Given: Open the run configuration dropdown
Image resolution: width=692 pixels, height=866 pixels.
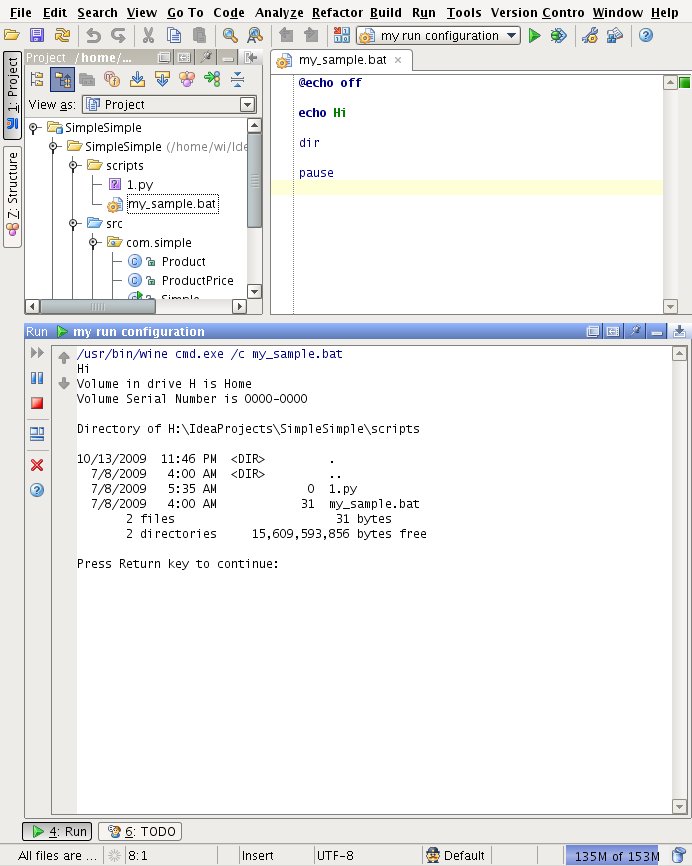Looking at the screenshot, I should 438,36.
